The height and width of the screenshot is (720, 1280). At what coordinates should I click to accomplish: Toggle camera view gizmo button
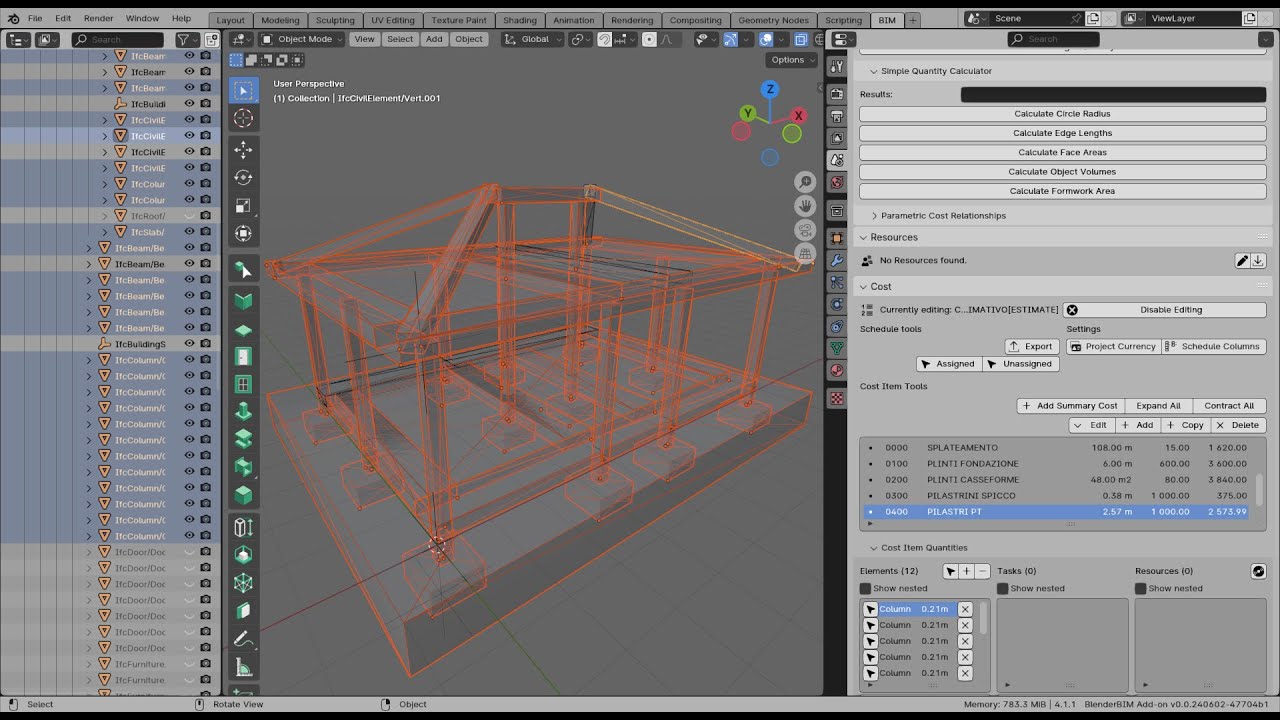[x=805, y=230]
